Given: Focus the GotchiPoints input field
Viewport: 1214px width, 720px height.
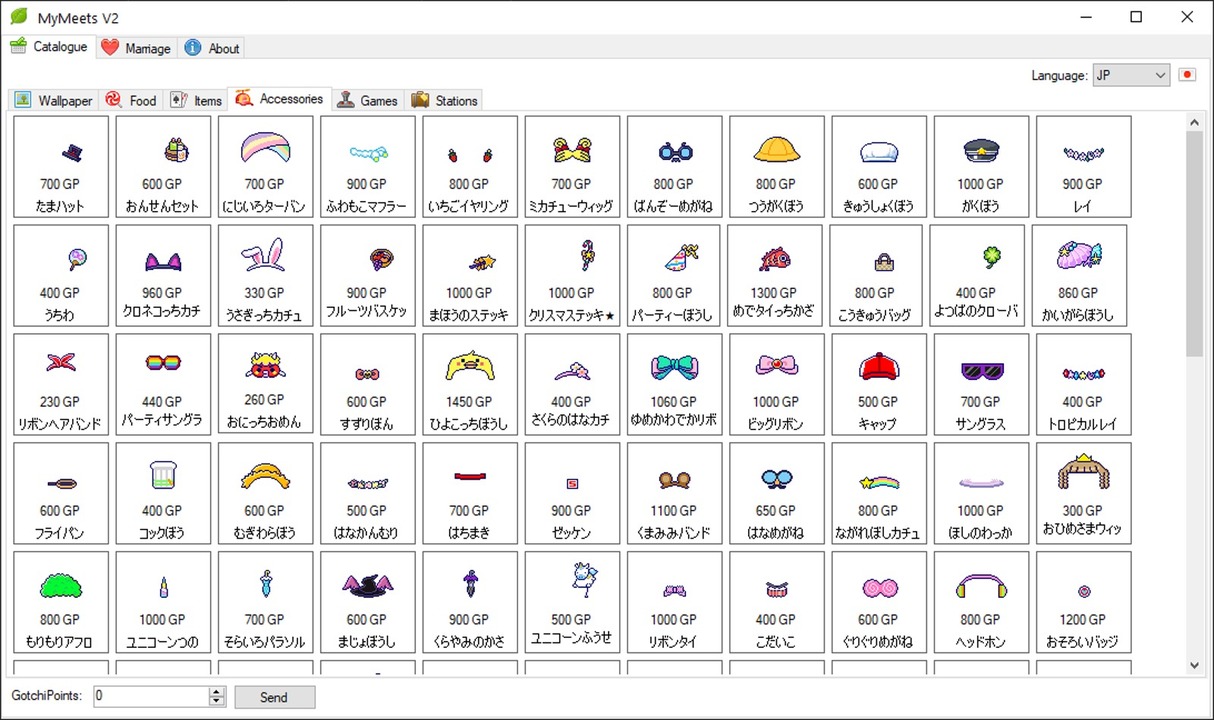Looking at the screenshot, I should (x=151, y=697).
